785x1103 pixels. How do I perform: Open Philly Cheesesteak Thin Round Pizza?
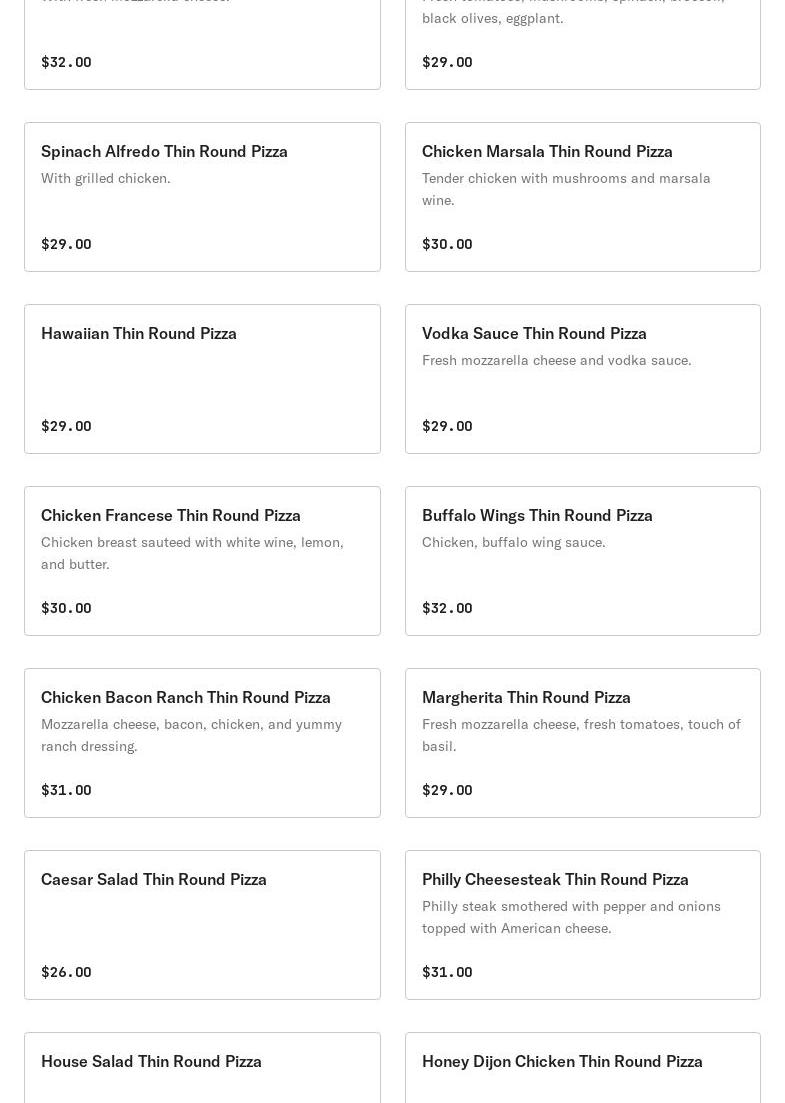555,879
